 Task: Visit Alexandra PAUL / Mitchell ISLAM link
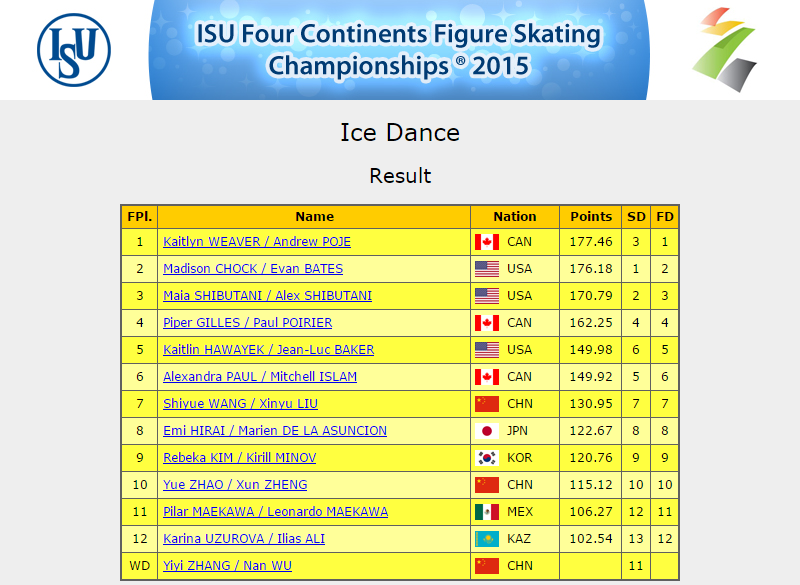[260, 377]
